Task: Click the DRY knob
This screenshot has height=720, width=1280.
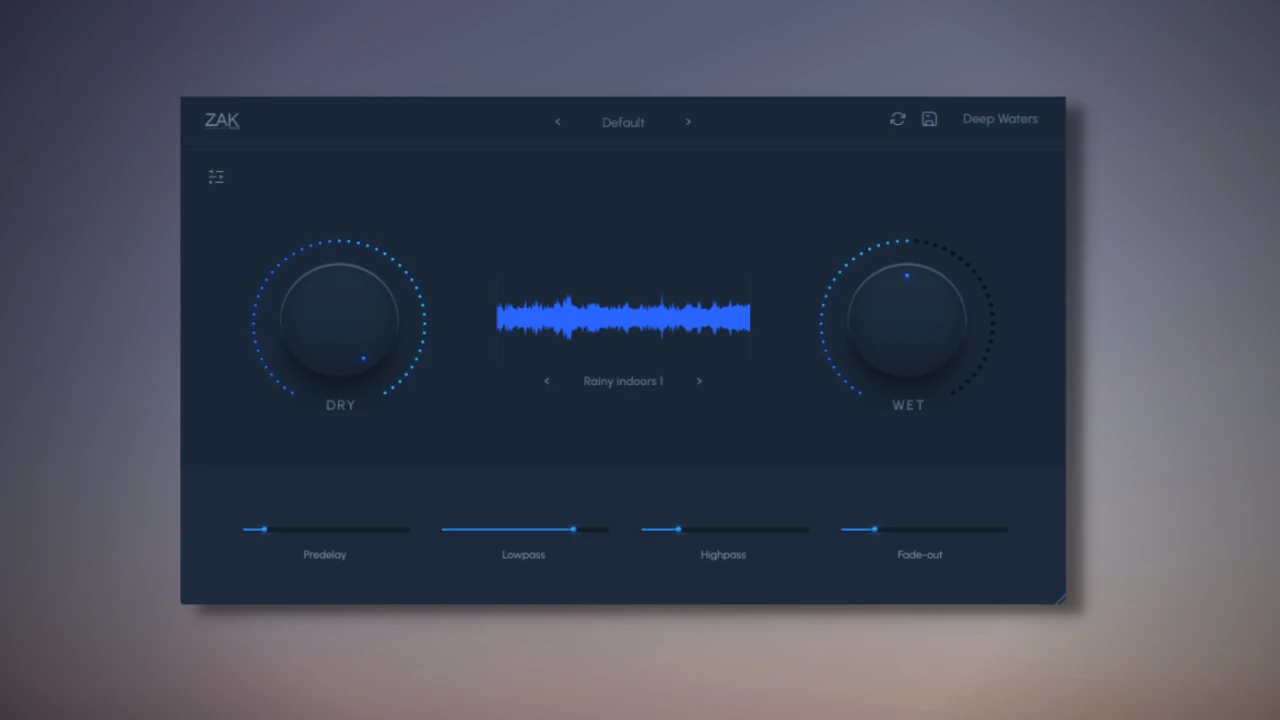Action: 339,320
